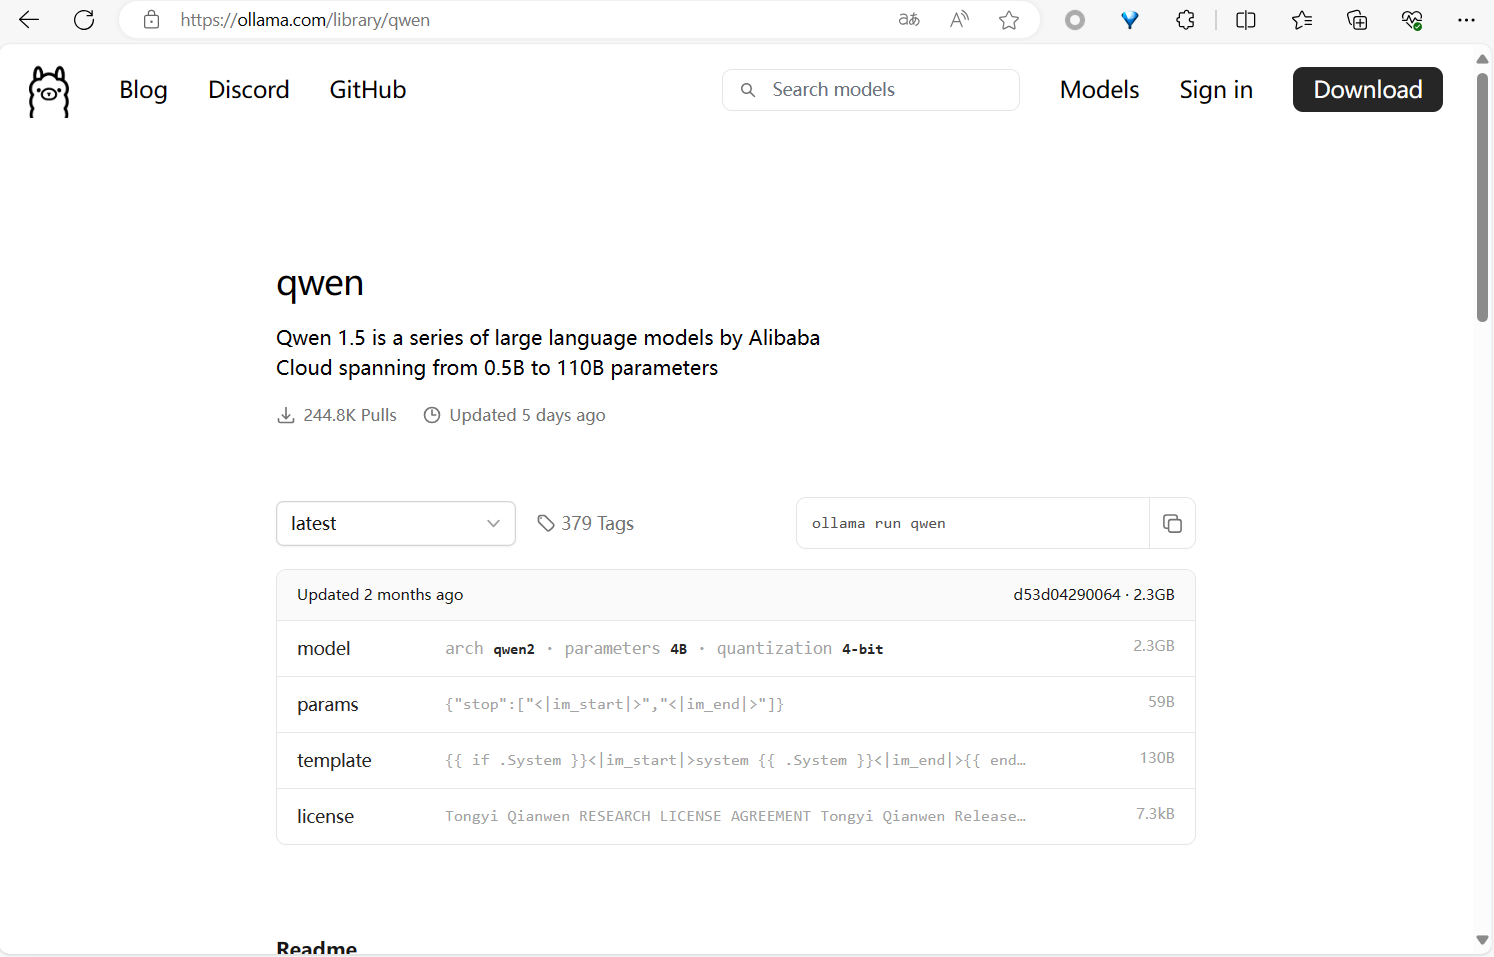This screenshot has width=1494, height=957.
Task: Click the Sign in link
Action: pyautogui.click(x=1215, y=90)
